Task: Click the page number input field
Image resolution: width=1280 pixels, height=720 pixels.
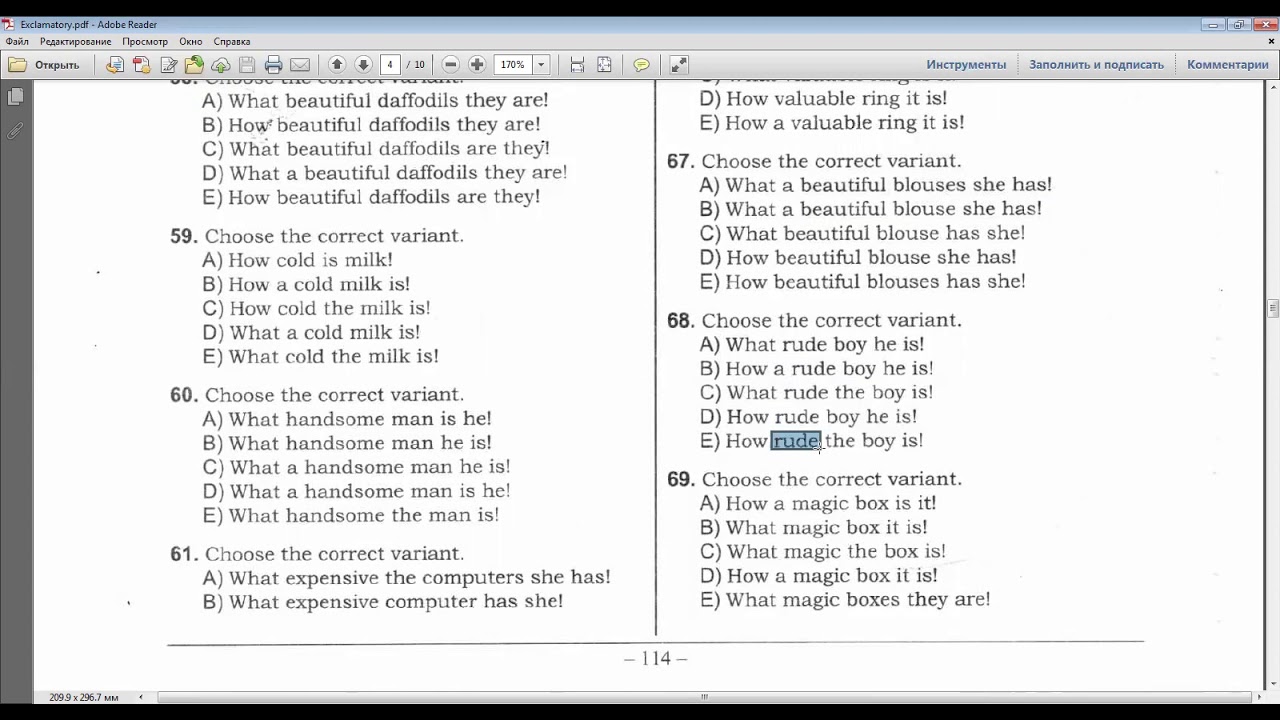Action: (x=390, y=65)
